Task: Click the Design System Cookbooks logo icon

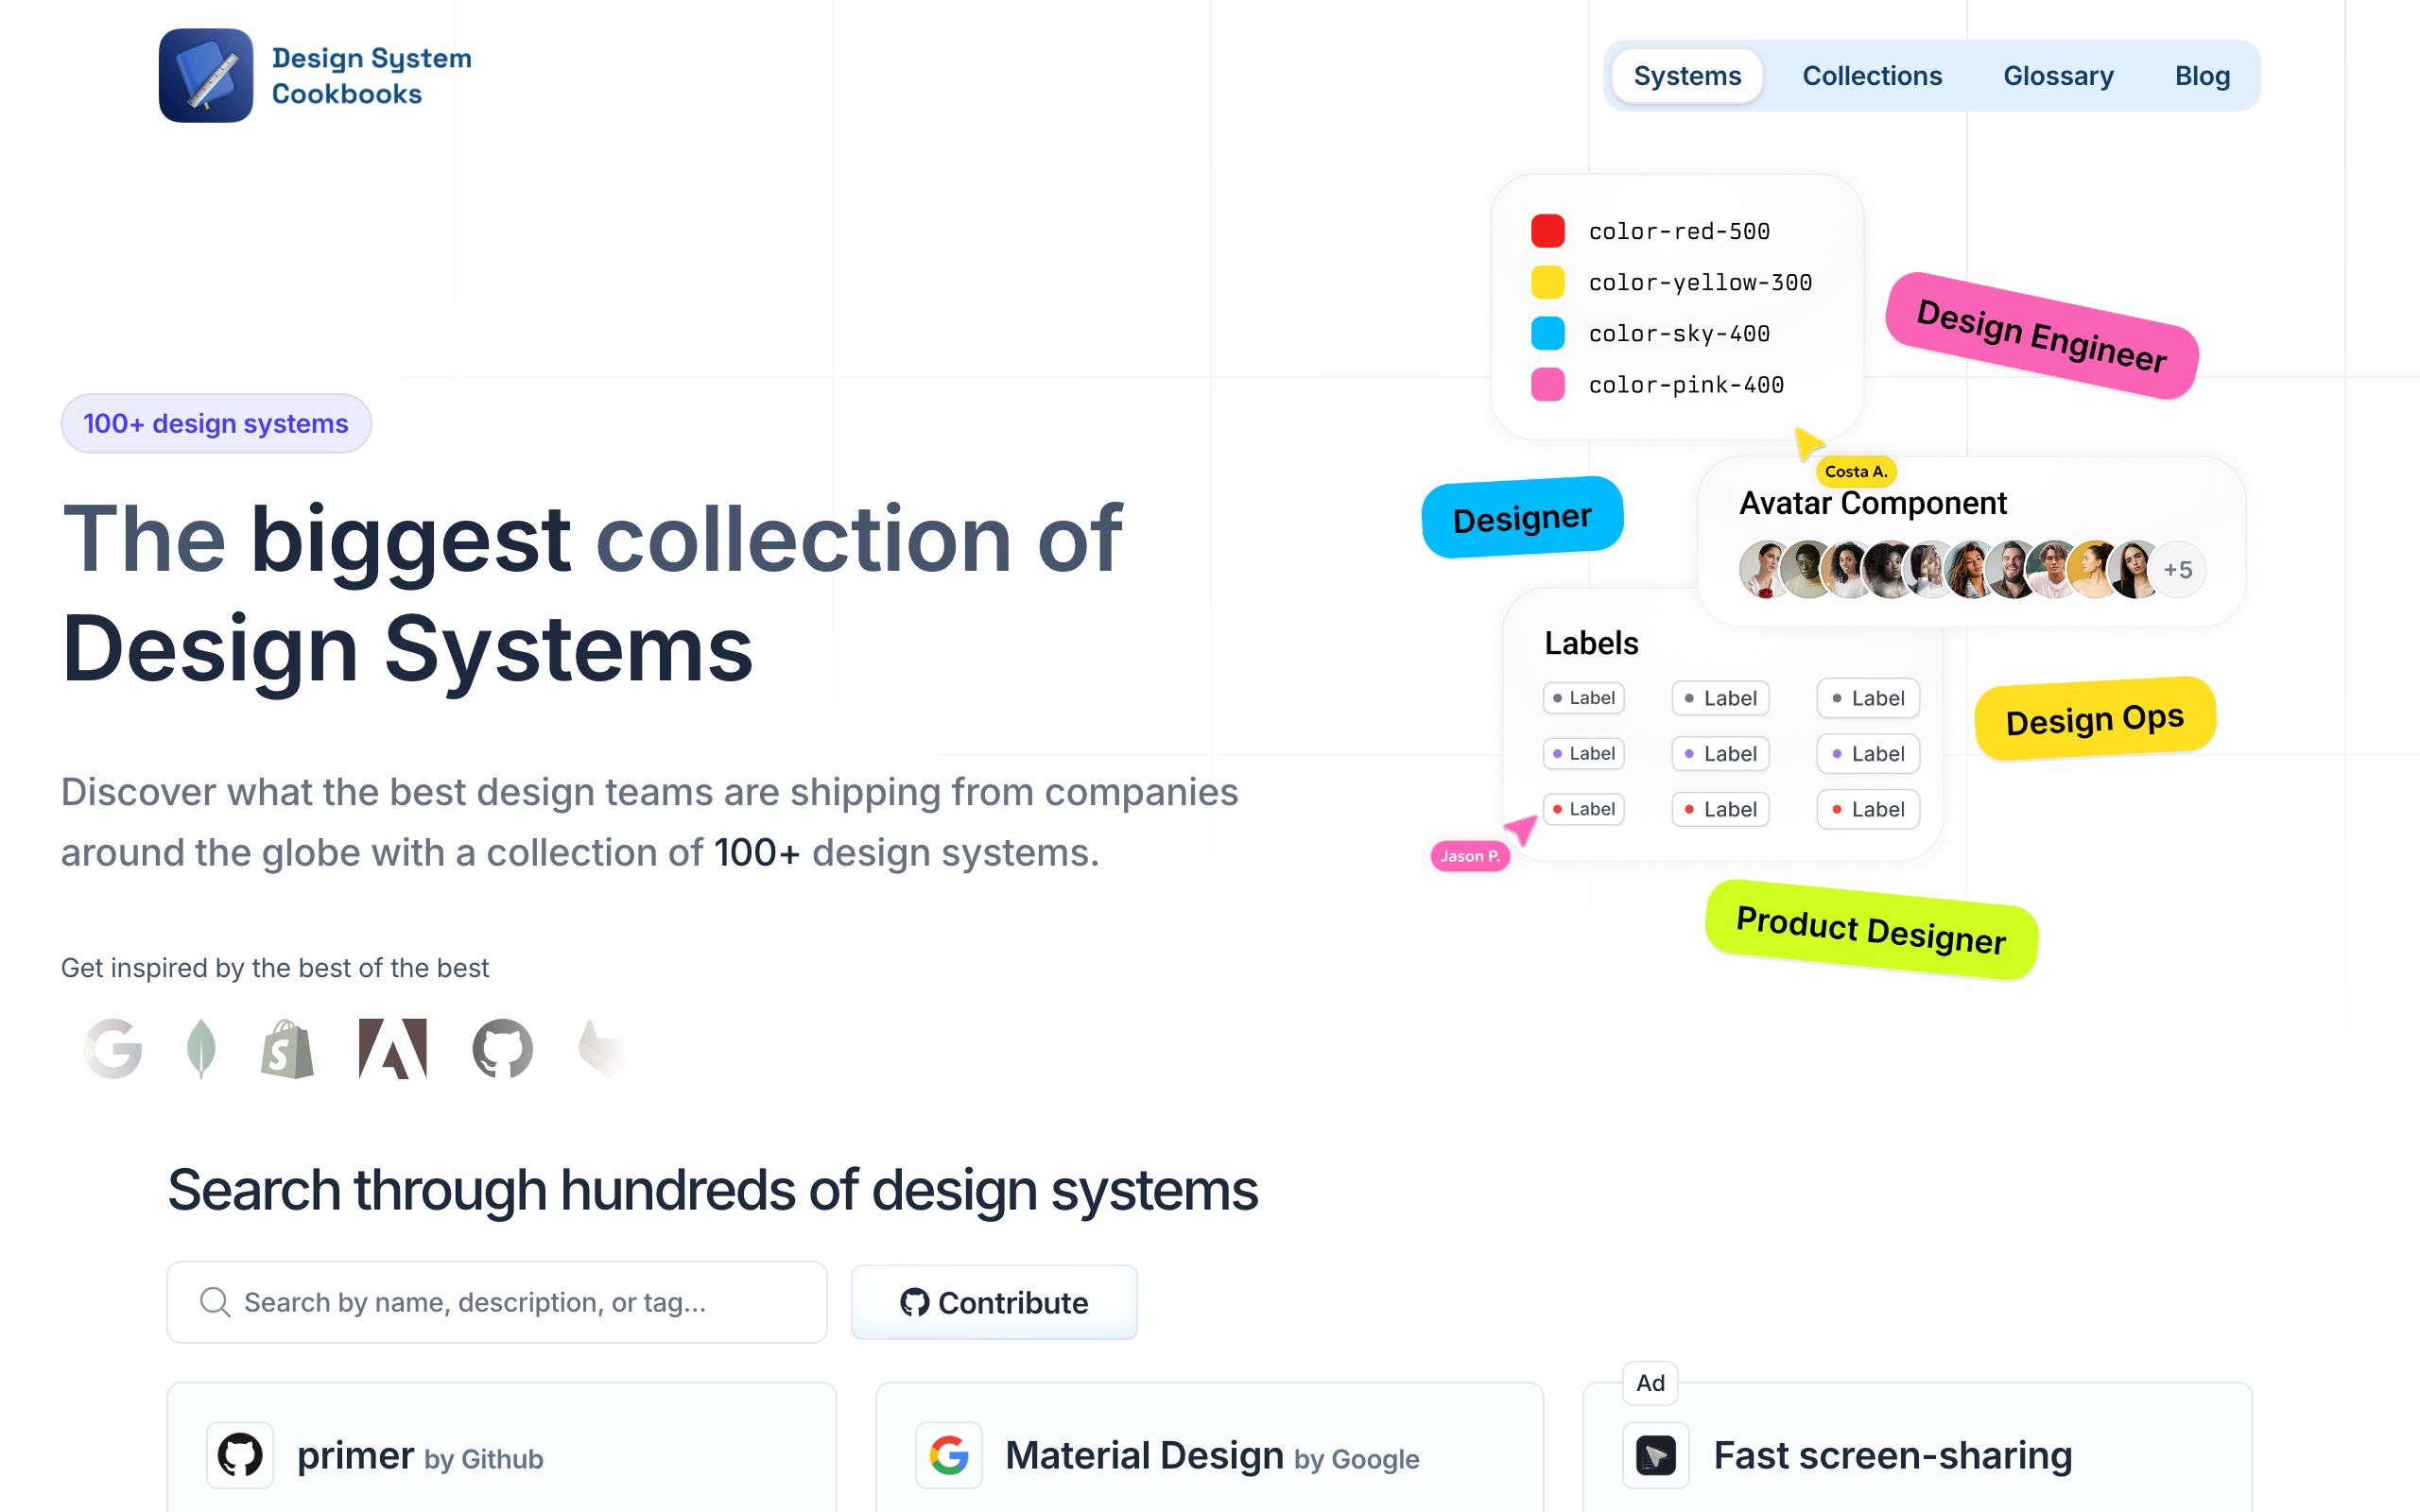Action: 206,76
